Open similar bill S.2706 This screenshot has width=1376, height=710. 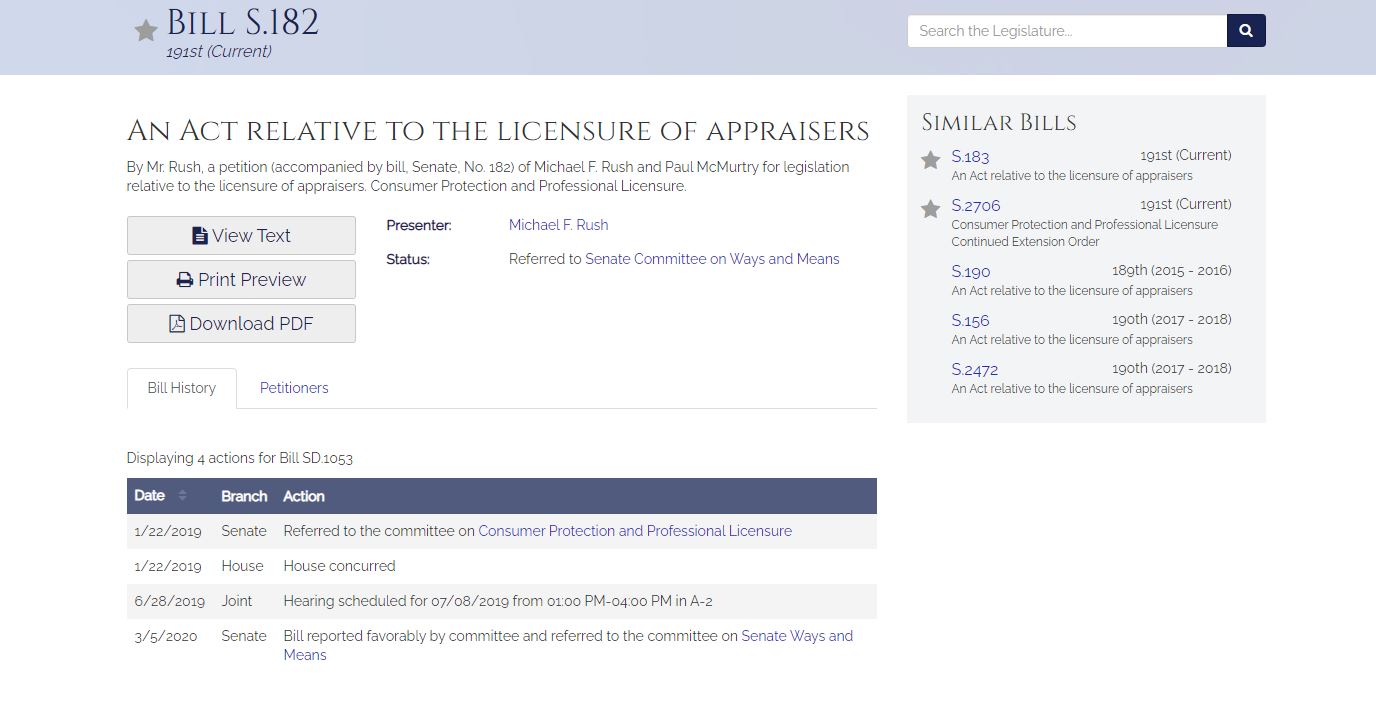[975, 206]
